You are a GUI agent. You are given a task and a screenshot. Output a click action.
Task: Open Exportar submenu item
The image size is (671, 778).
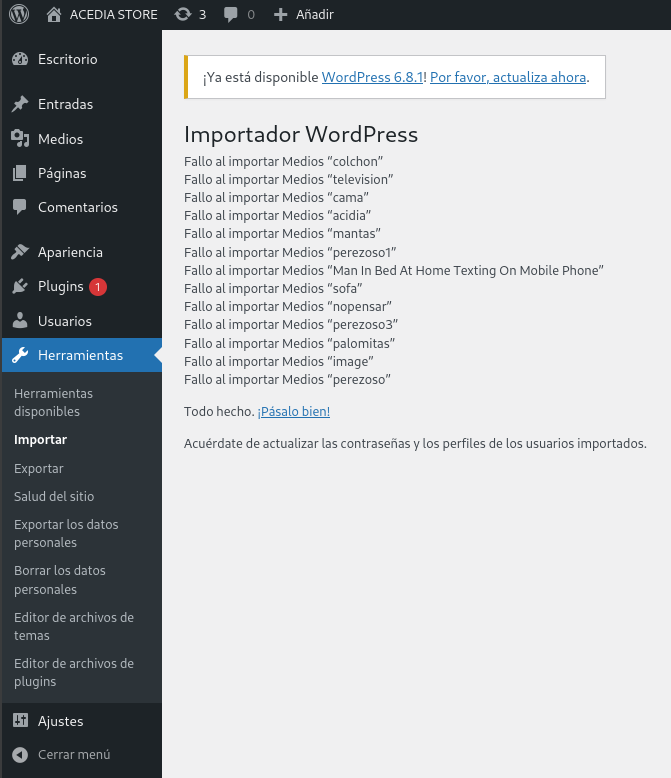(39, 468)
